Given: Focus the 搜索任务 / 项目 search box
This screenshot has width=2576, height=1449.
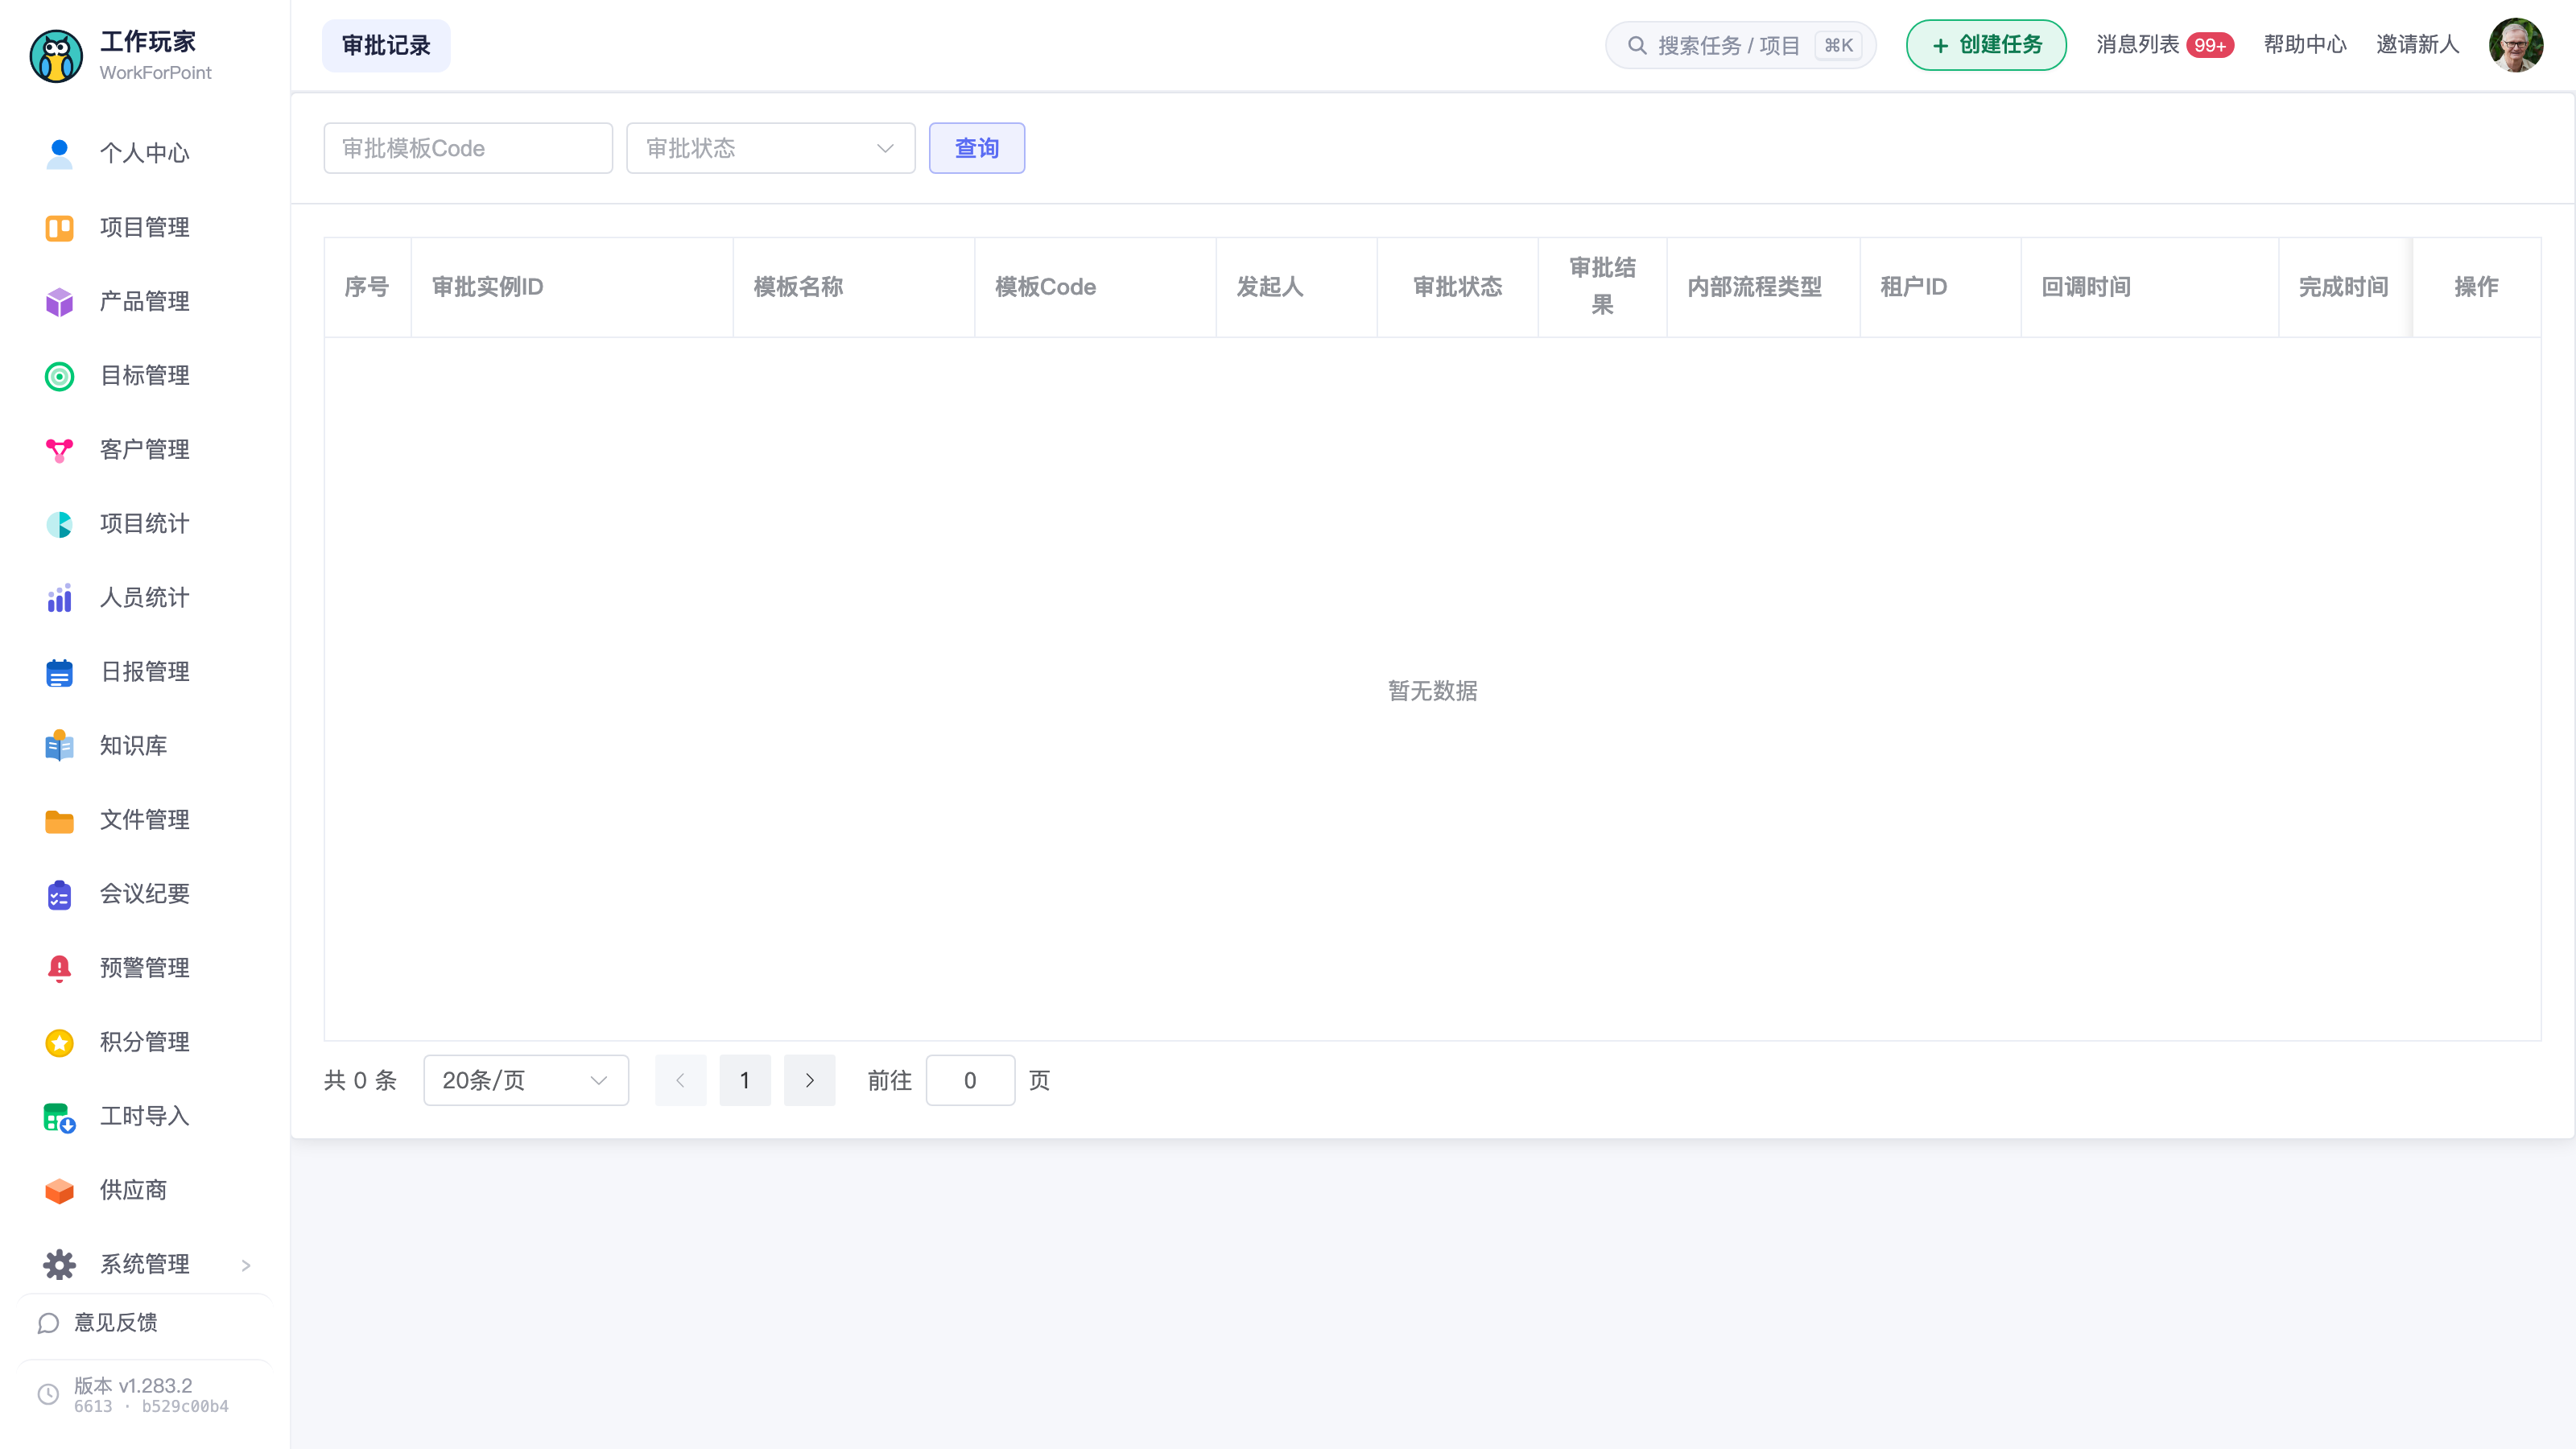Looking at the screenshot, I should [x=1740, y=45].
